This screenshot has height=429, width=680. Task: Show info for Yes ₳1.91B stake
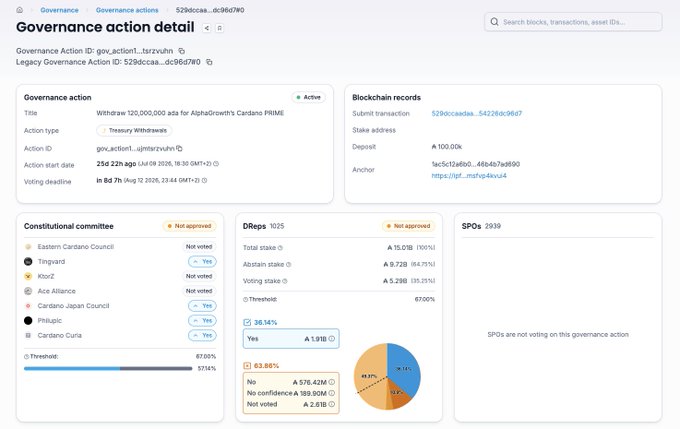point(332,339)
